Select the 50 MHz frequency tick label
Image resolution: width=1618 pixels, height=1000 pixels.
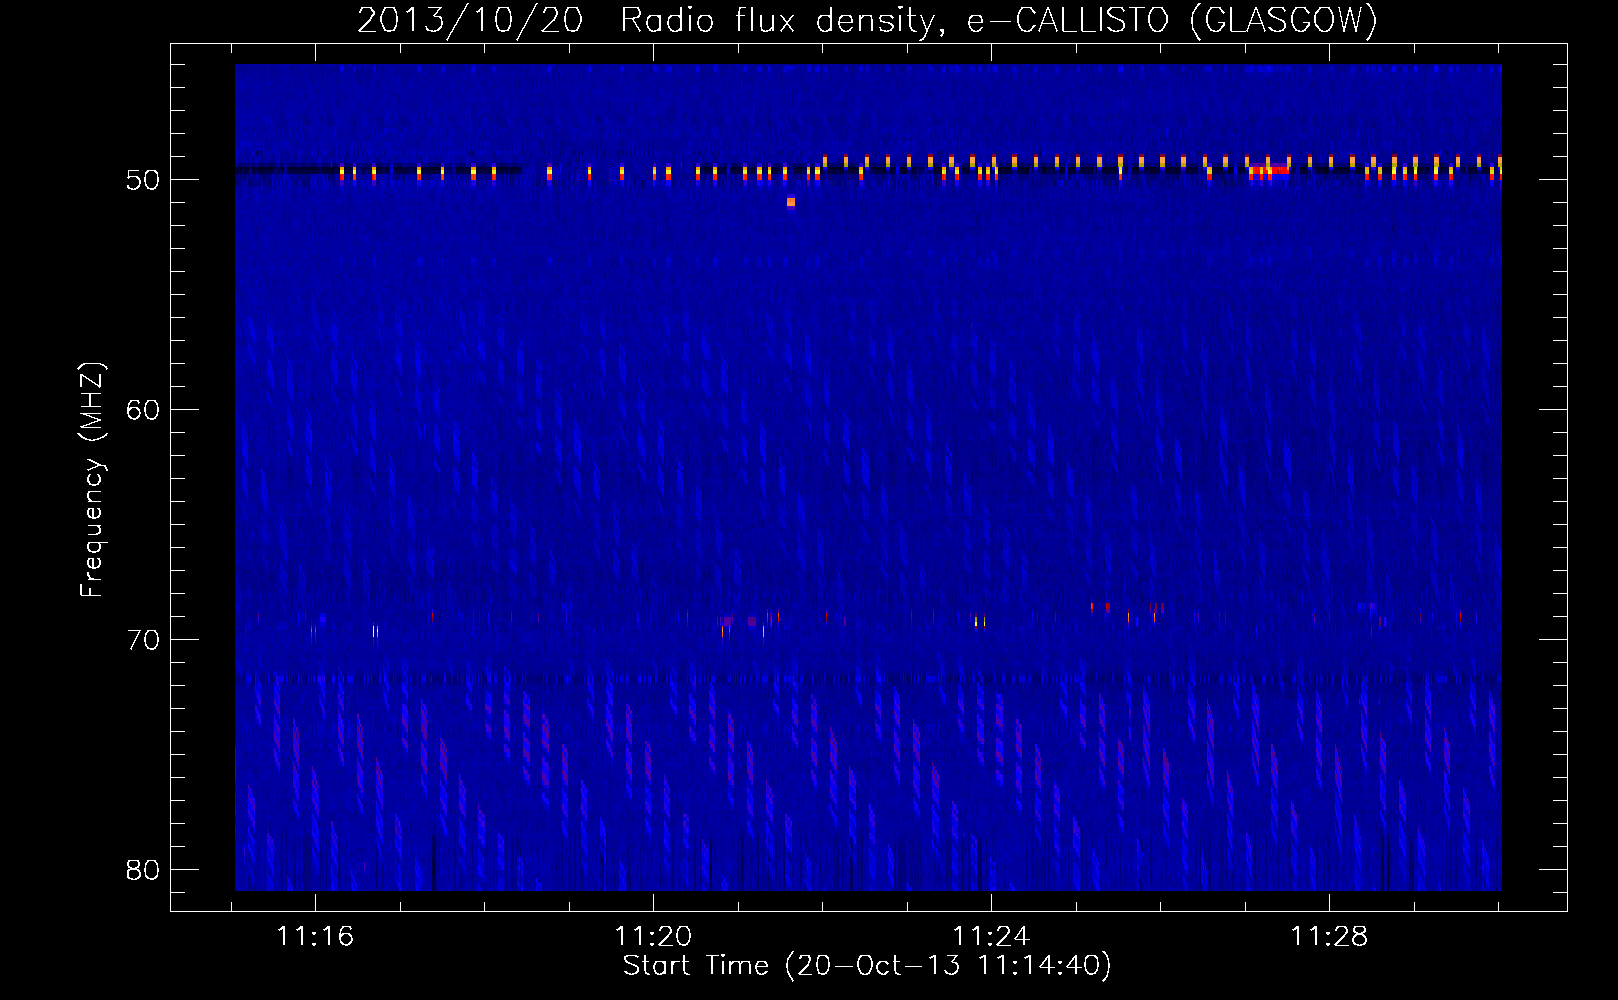coord(143,180)
